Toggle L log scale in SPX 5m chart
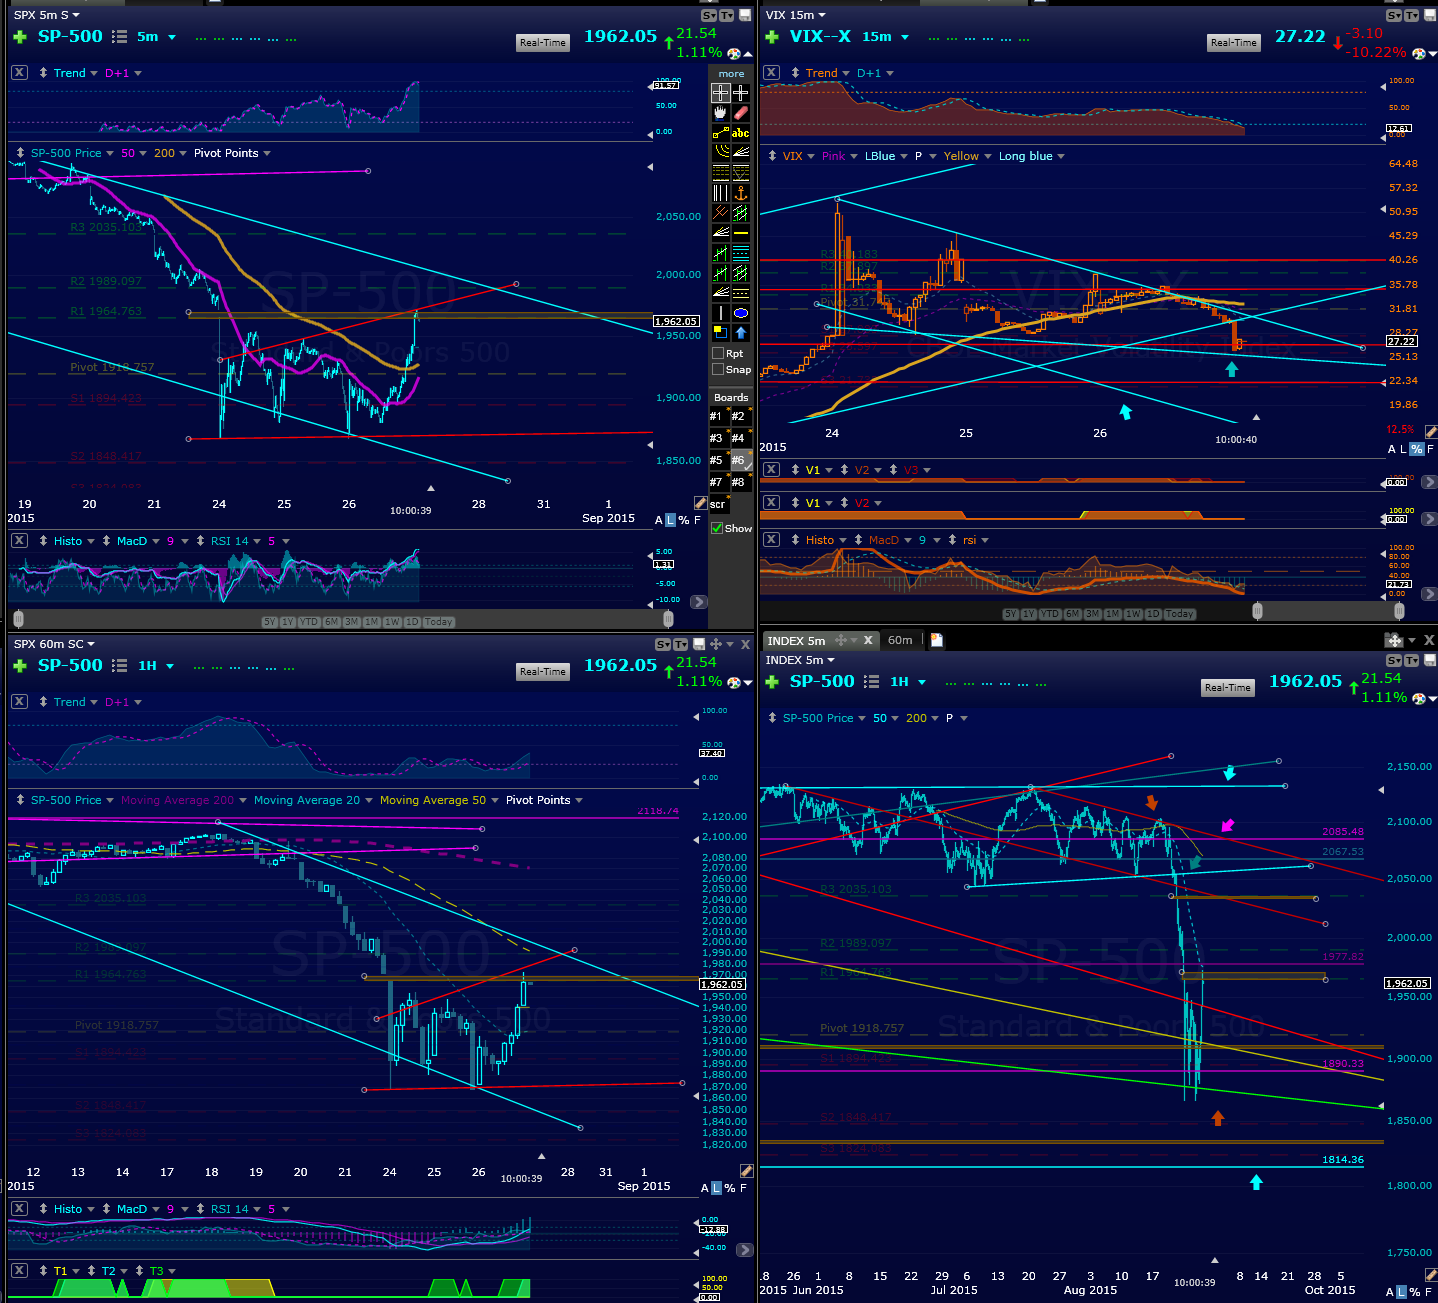The height and width of the screenshot is (1303, 1438). click(671, 520)
